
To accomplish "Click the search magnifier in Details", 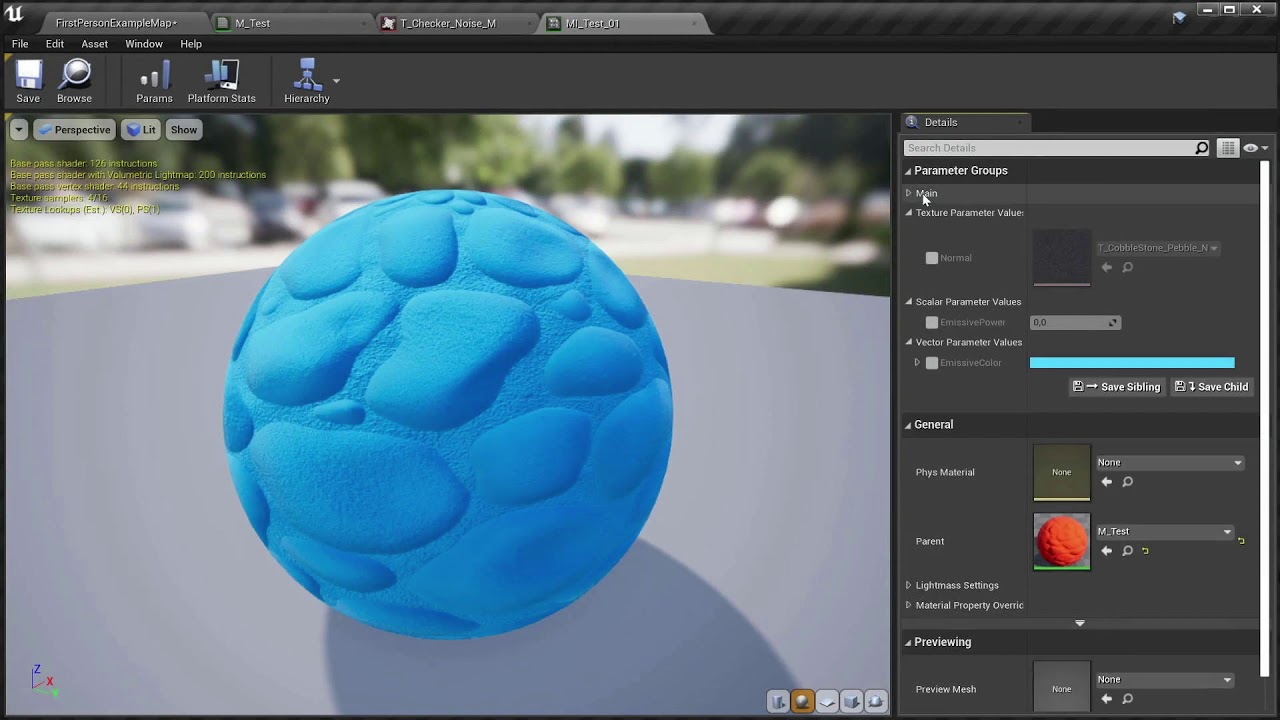I will (1202, 148).
